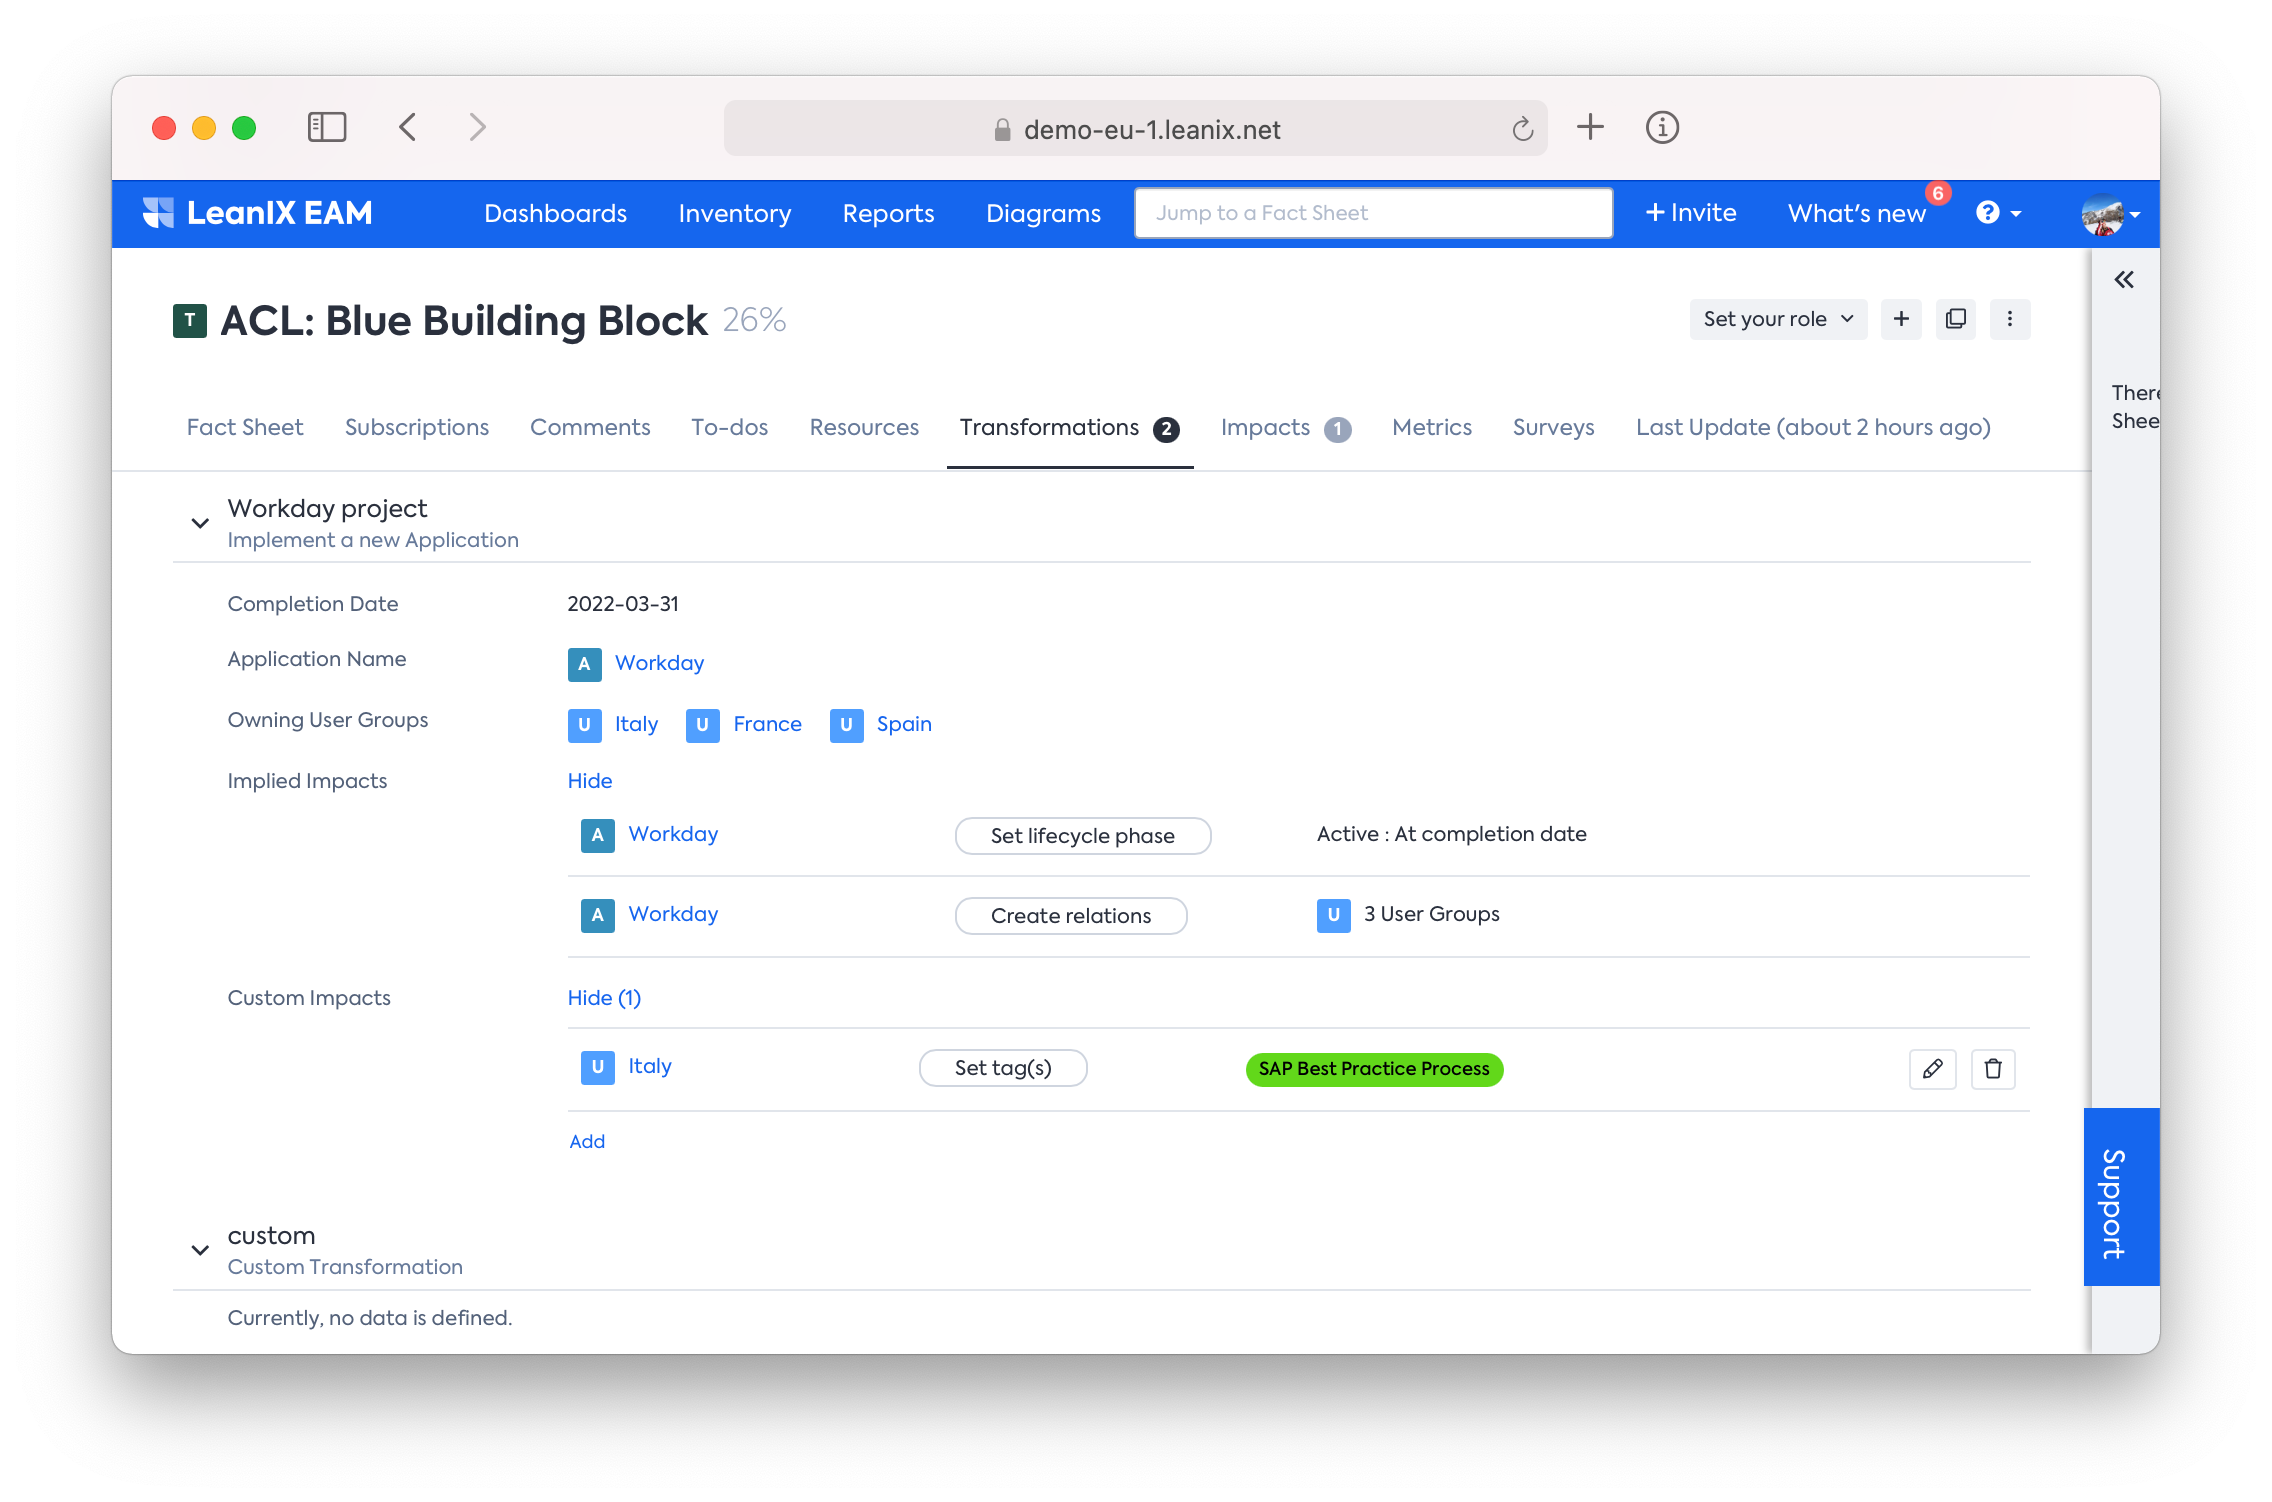
Task: Open the Last Update tab
Action: [x=1813, y=427]
